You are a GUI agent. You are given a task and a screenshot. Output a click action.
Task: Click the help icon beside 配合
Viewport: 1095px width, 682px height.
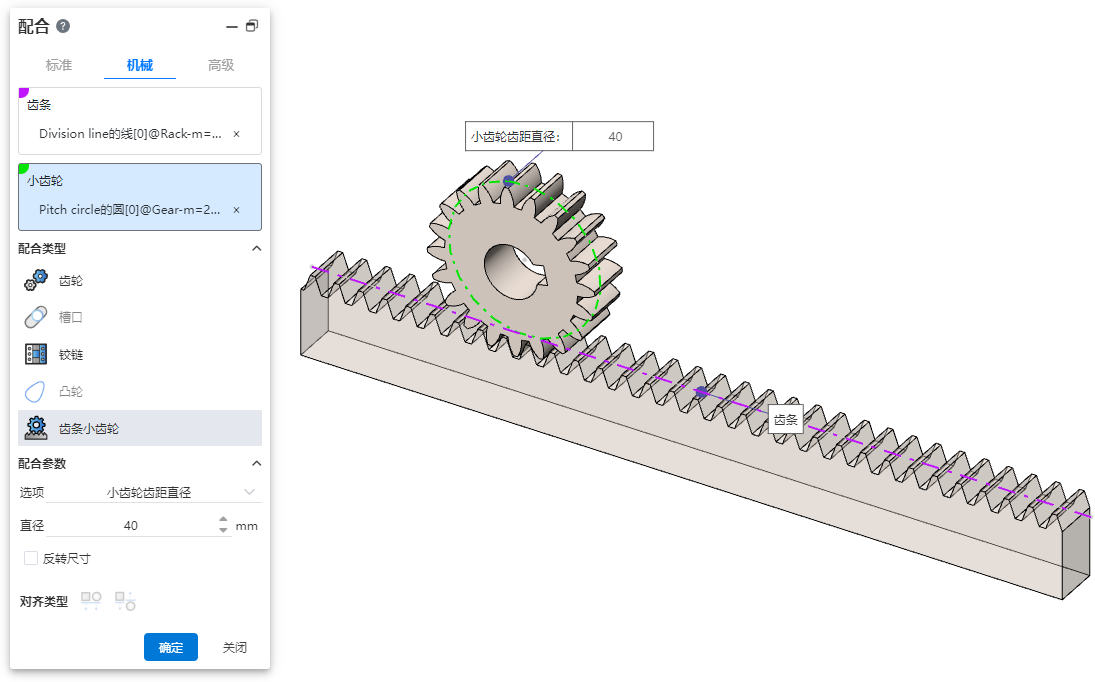pos(63,26)
